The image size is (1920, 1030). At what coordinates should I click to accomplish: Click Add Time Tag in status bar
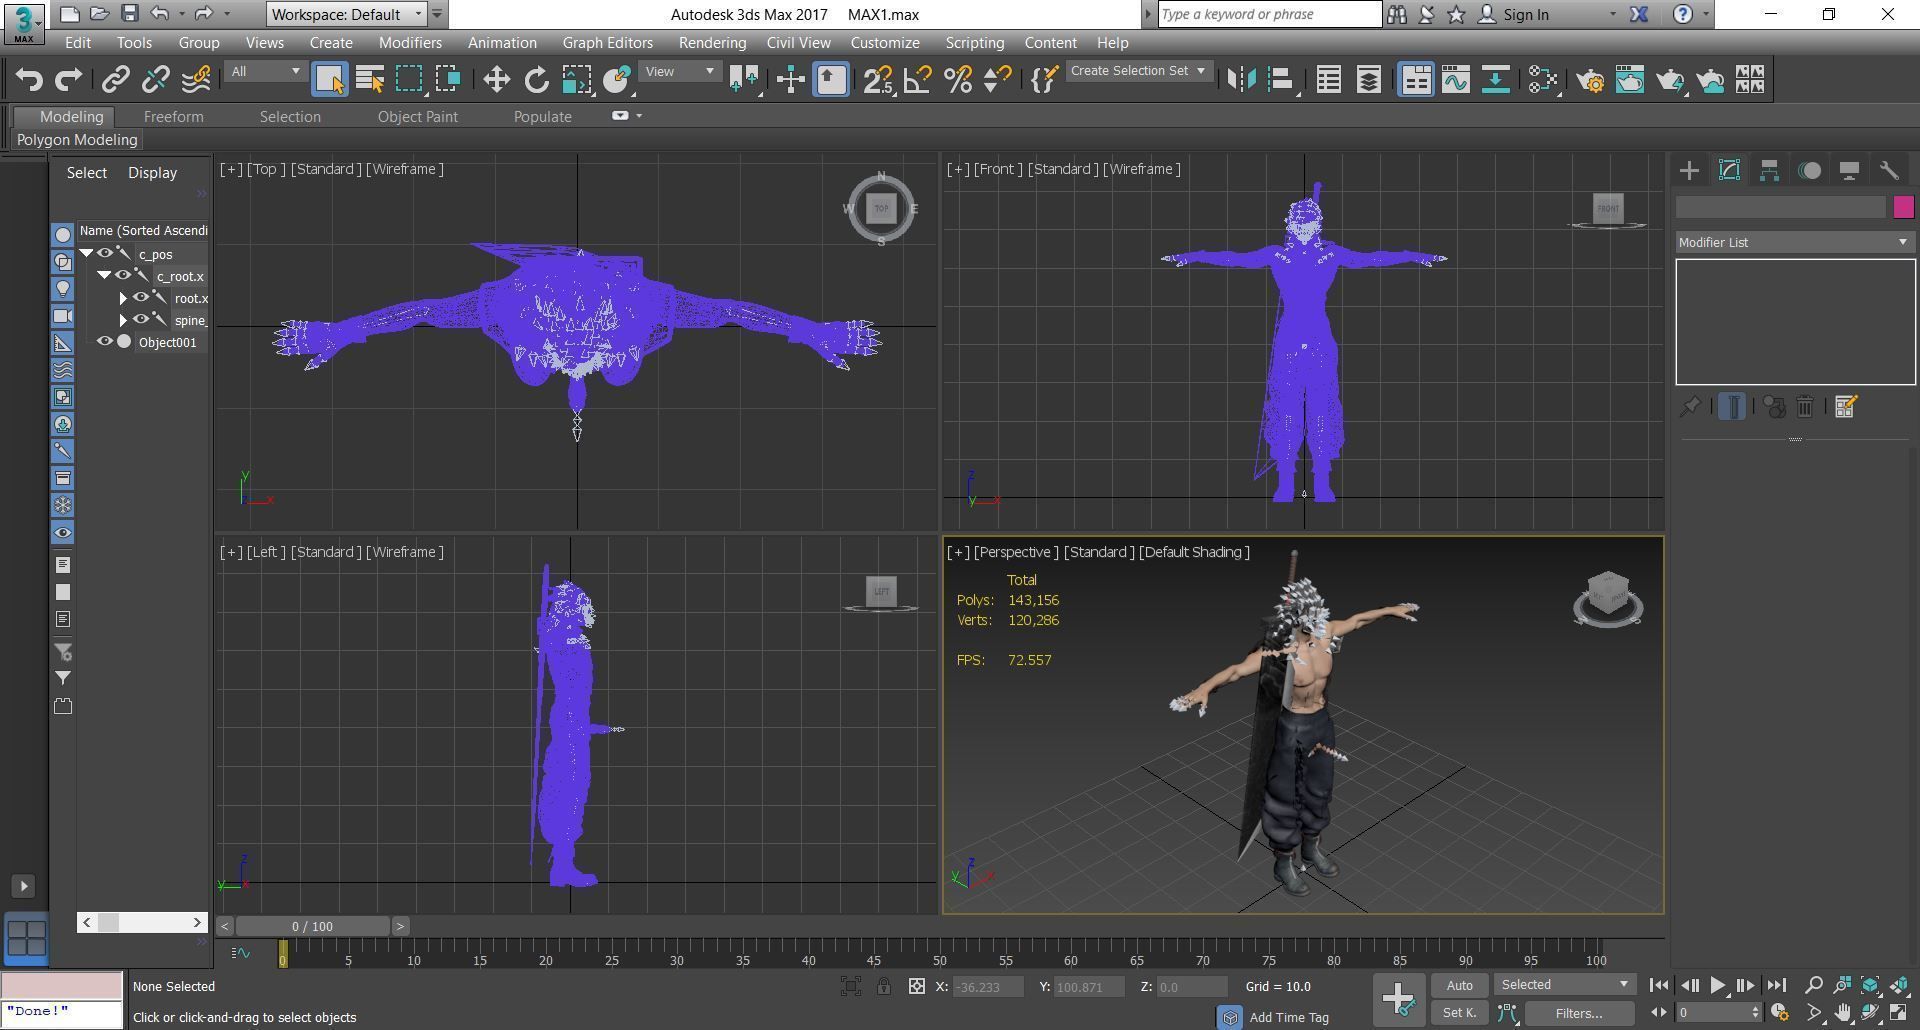1289,1017
